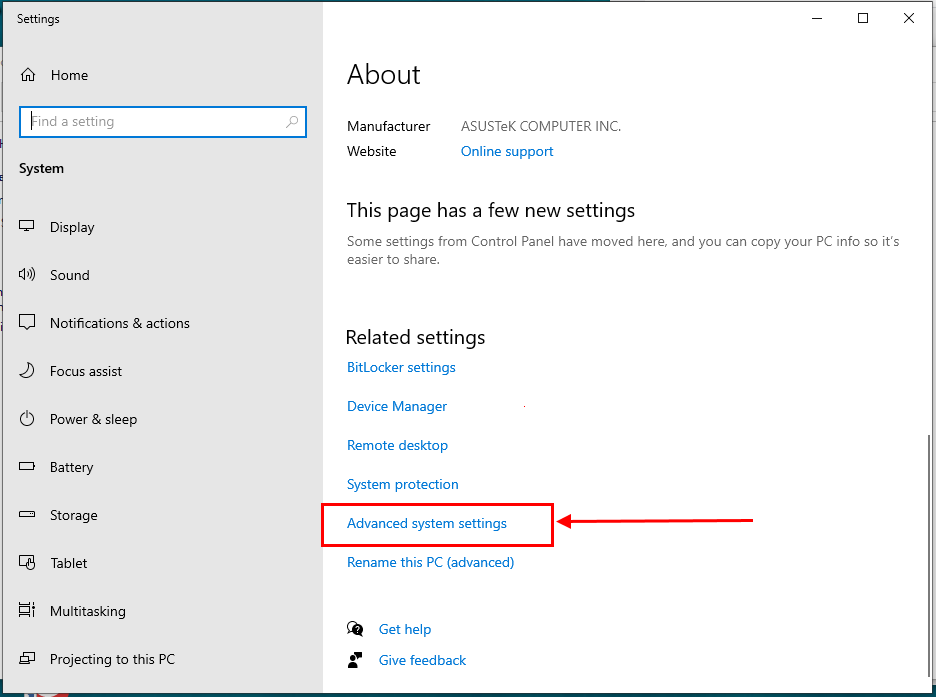The width and height of the screenshot is (936, 697).
Task: Click the Projecting to this PC icon
Action: tap(27, 658)
